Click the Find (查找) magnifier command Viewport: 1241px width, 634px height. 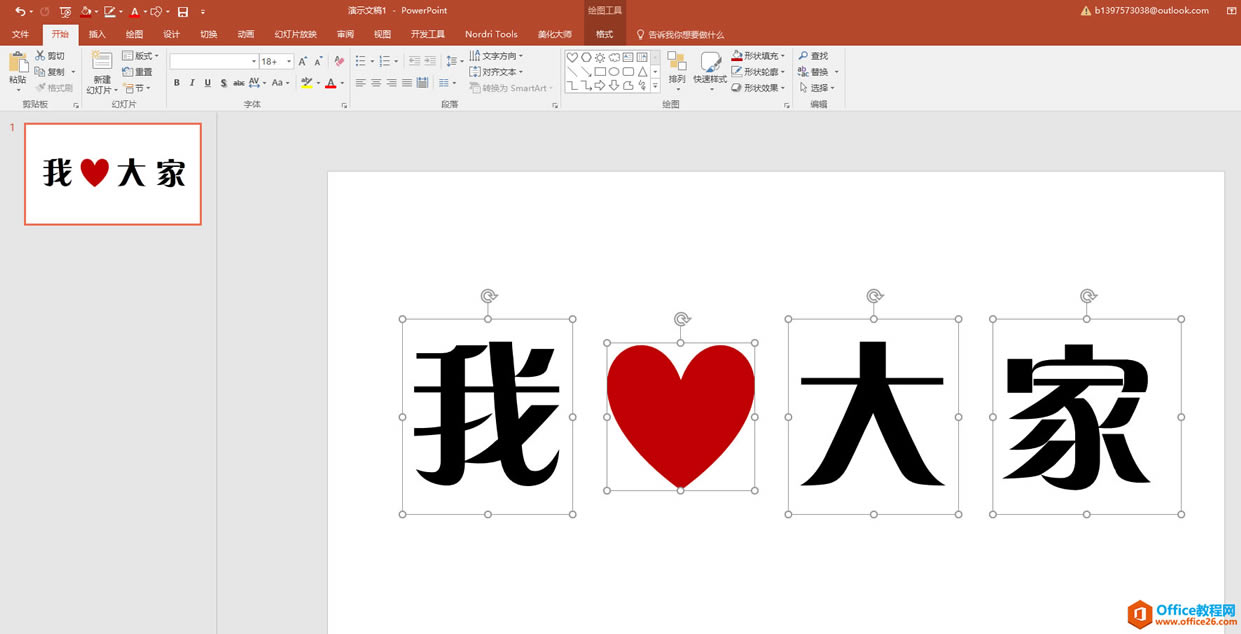tap(813, 56)
